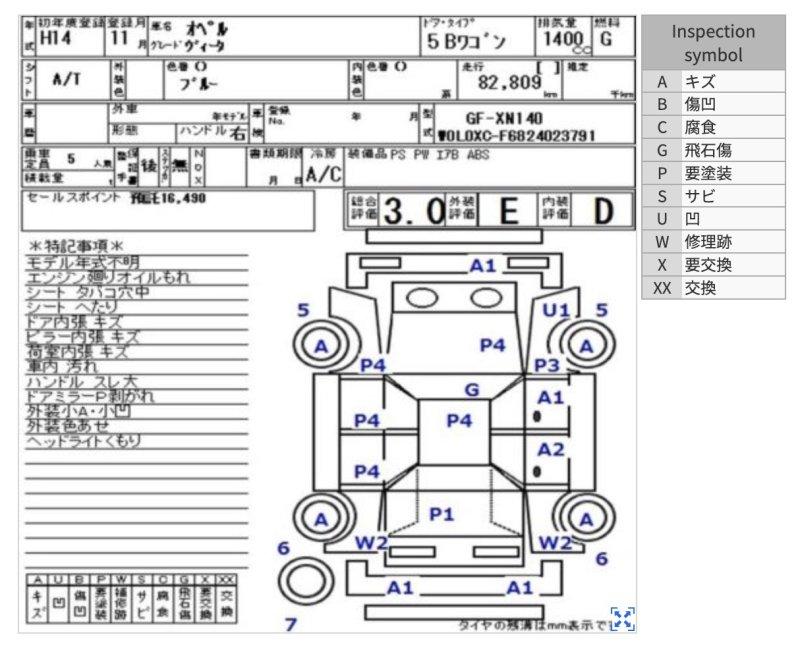Click the G stone-chip marker on windshield
This screenshot has height=660, width=800.
(x=471, y=389)
